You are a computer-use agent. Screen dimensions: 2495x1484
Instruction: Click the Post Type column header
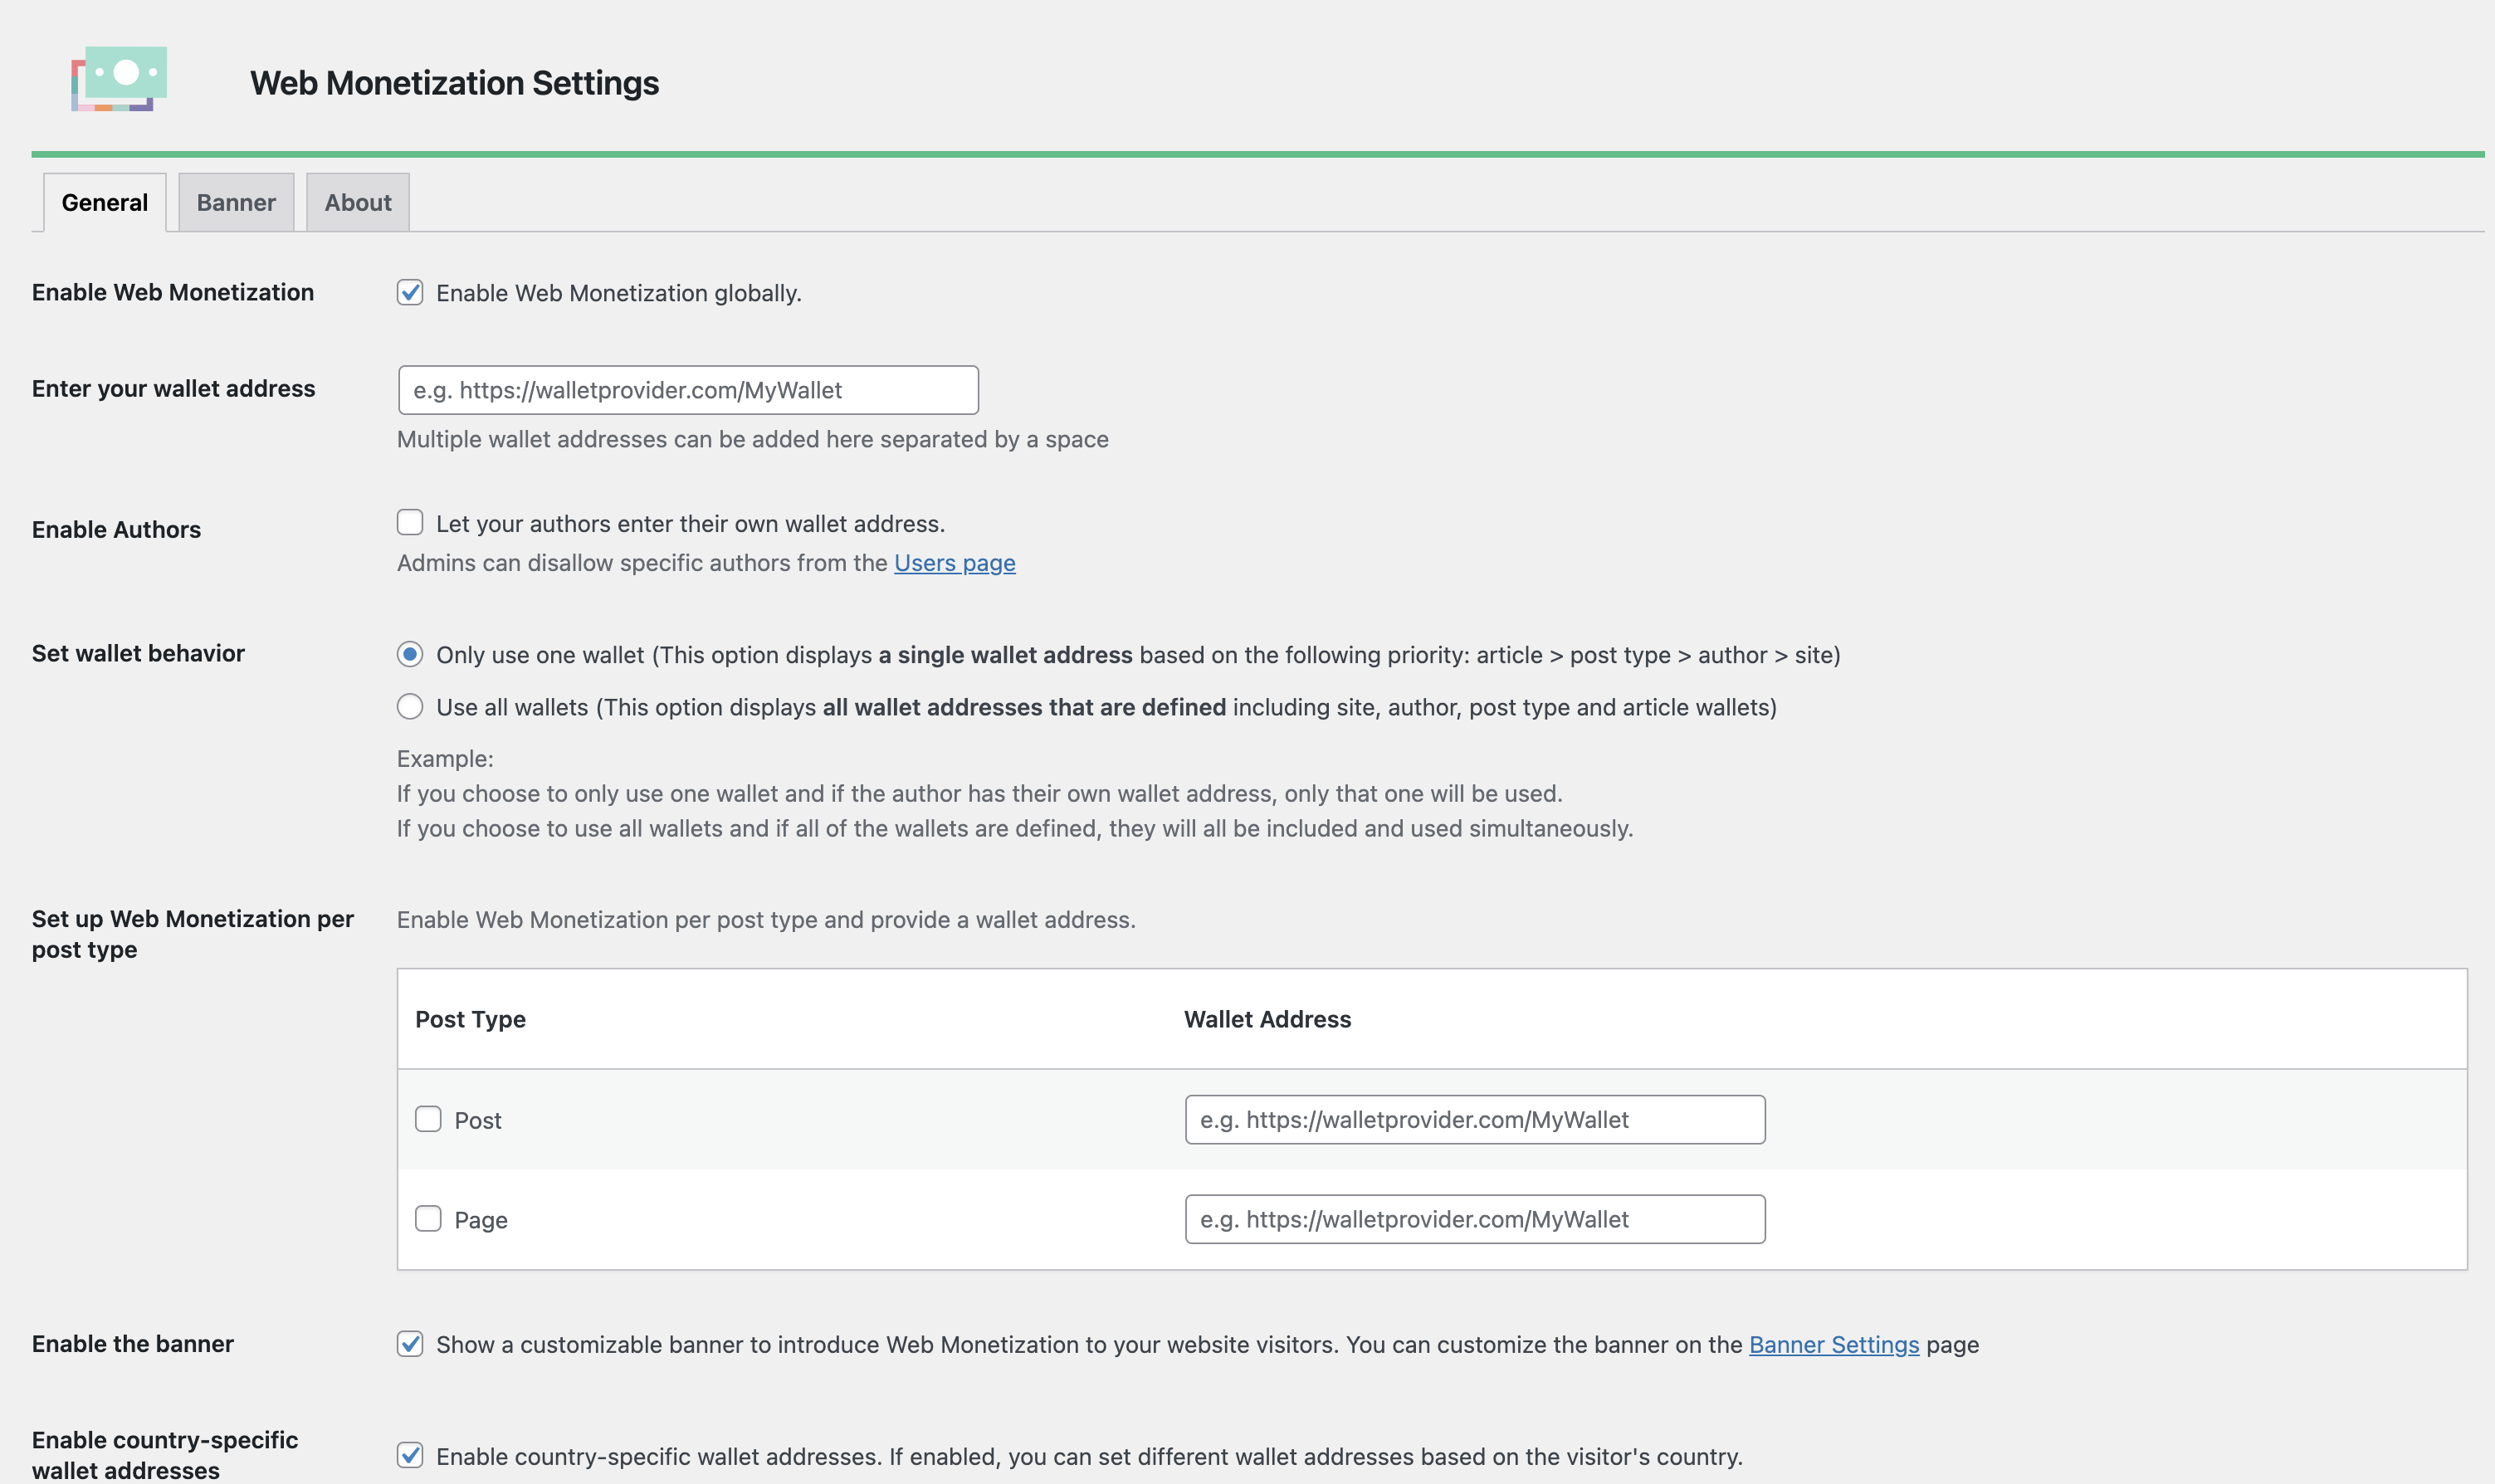470,1019
